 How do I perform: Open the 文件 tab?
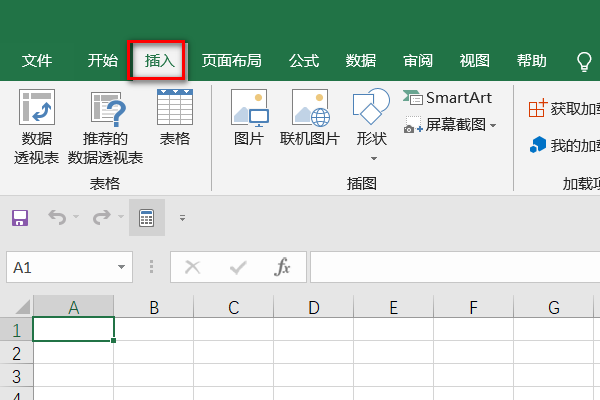point(37,60)
